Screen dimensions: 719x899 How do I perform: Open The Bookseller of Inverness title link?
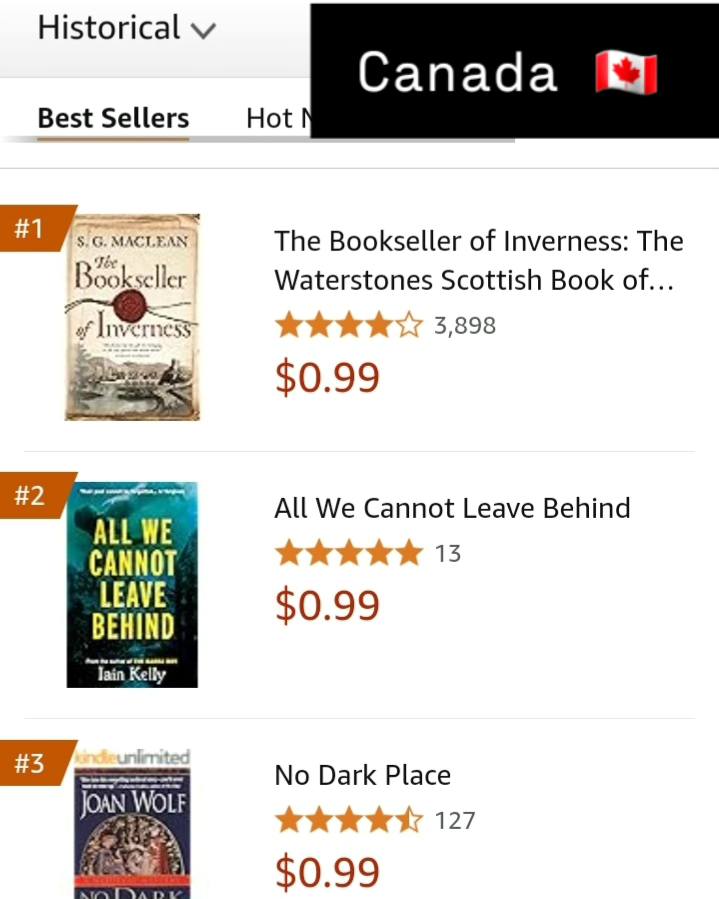[x=478, y=260]
